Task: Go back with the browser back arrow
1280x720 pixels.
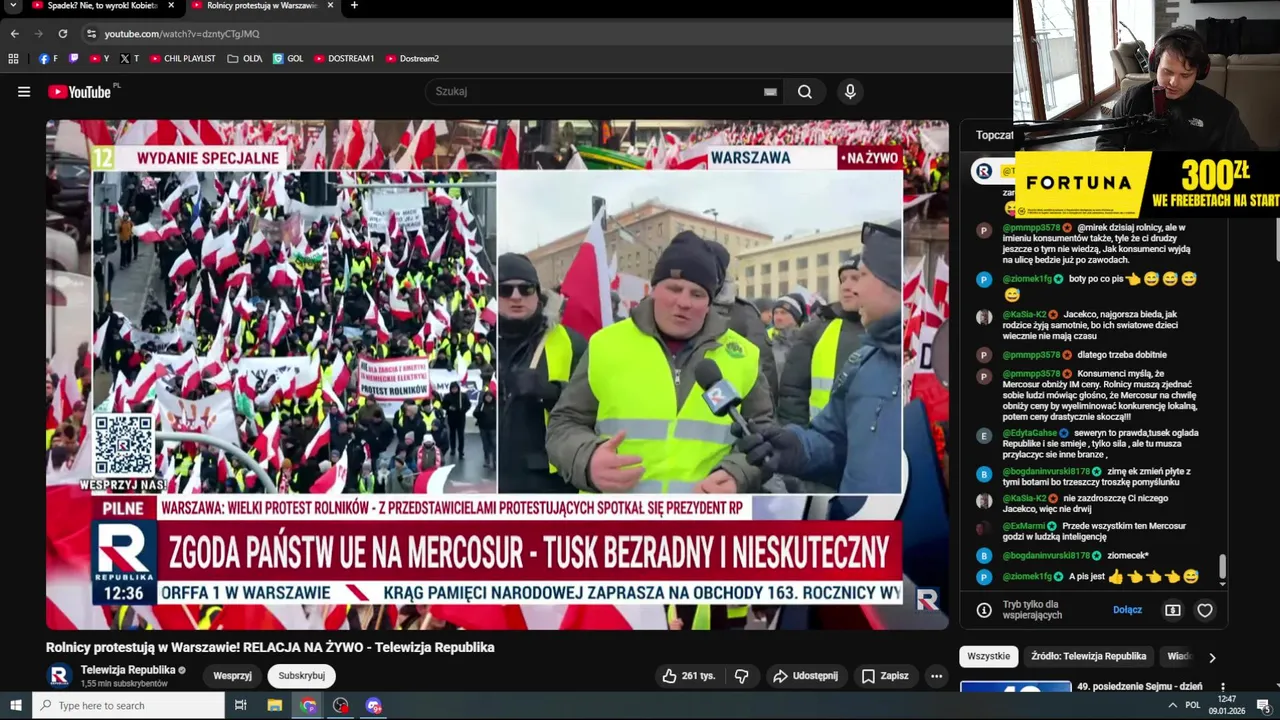Action: click(14, 33)
